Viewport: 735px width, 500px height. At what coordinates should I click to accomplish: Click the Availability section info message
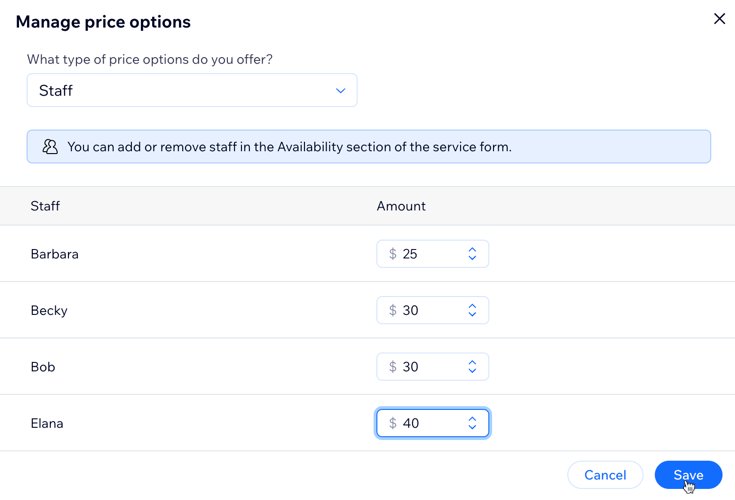tap(369, 147)
